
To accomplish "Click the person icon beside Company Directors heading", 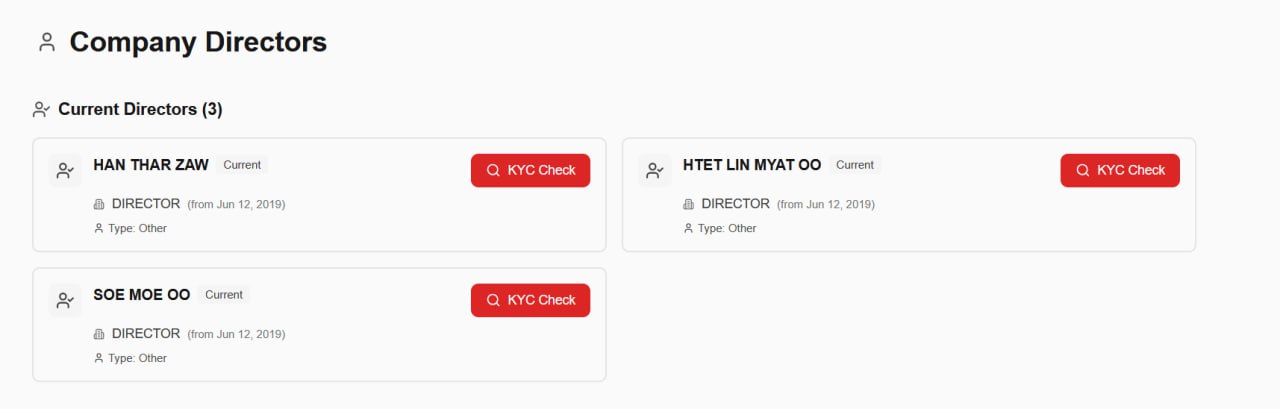I will click(x=46, y=42).
